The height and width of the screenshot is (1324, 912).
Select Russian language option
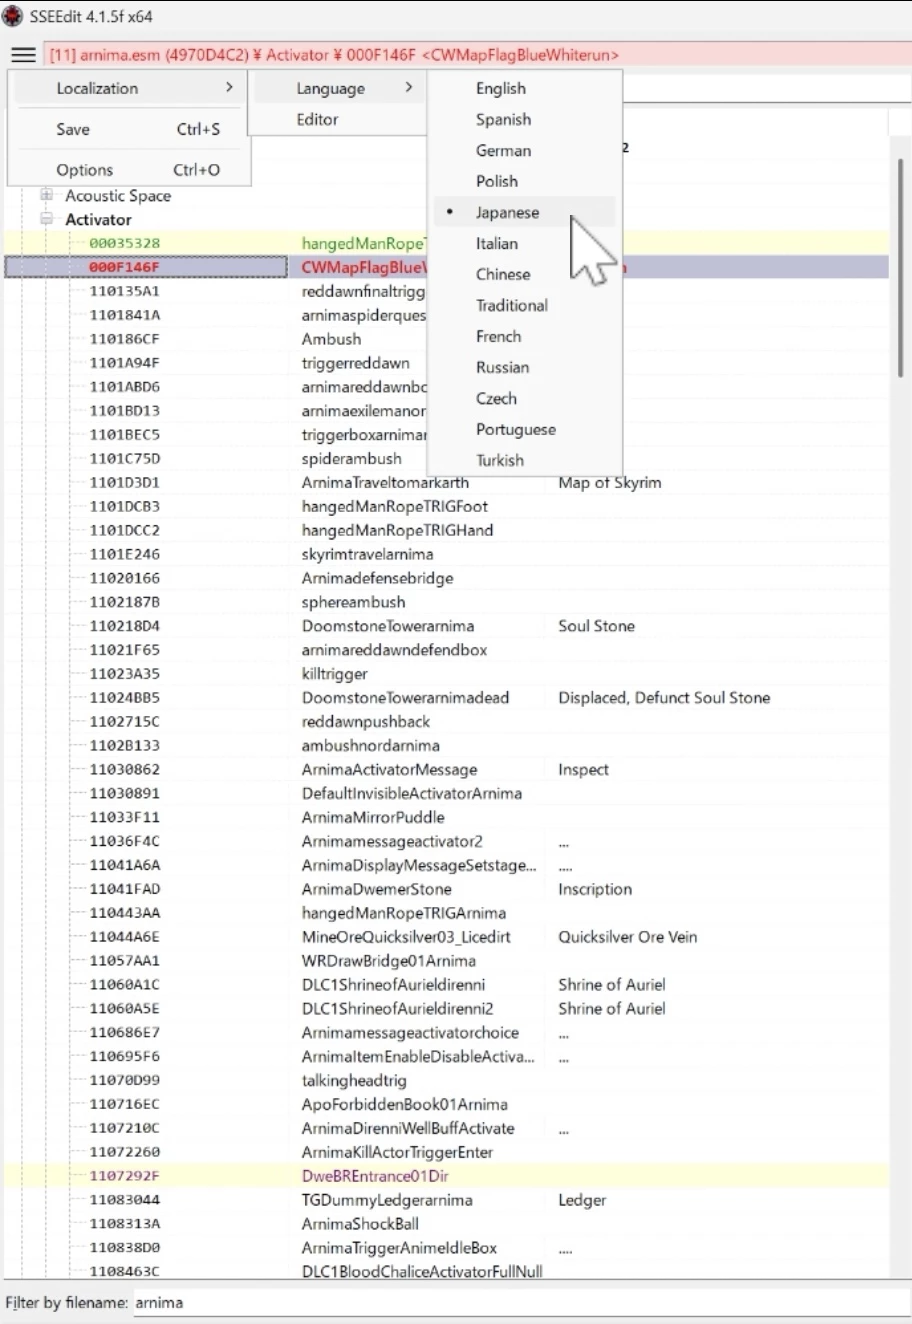click(524, 367)
